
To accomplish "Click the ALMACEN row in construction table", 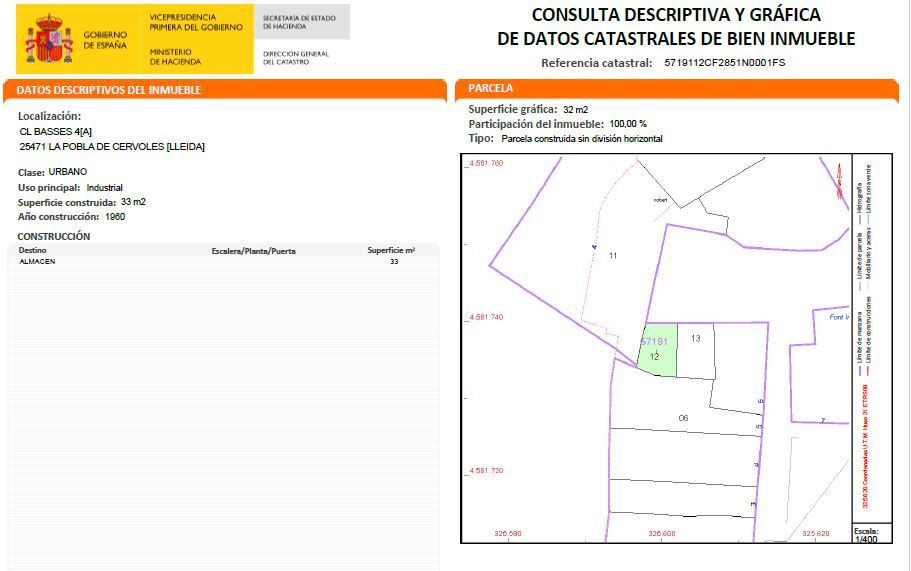I will 38,261.
